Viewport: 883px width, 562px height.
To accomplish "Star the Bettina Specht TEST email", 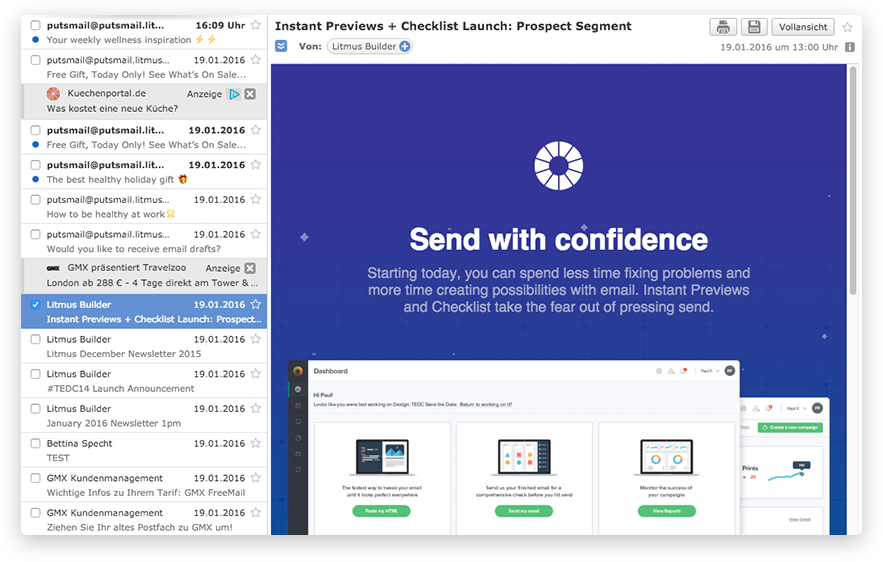I will coord(256,443).
